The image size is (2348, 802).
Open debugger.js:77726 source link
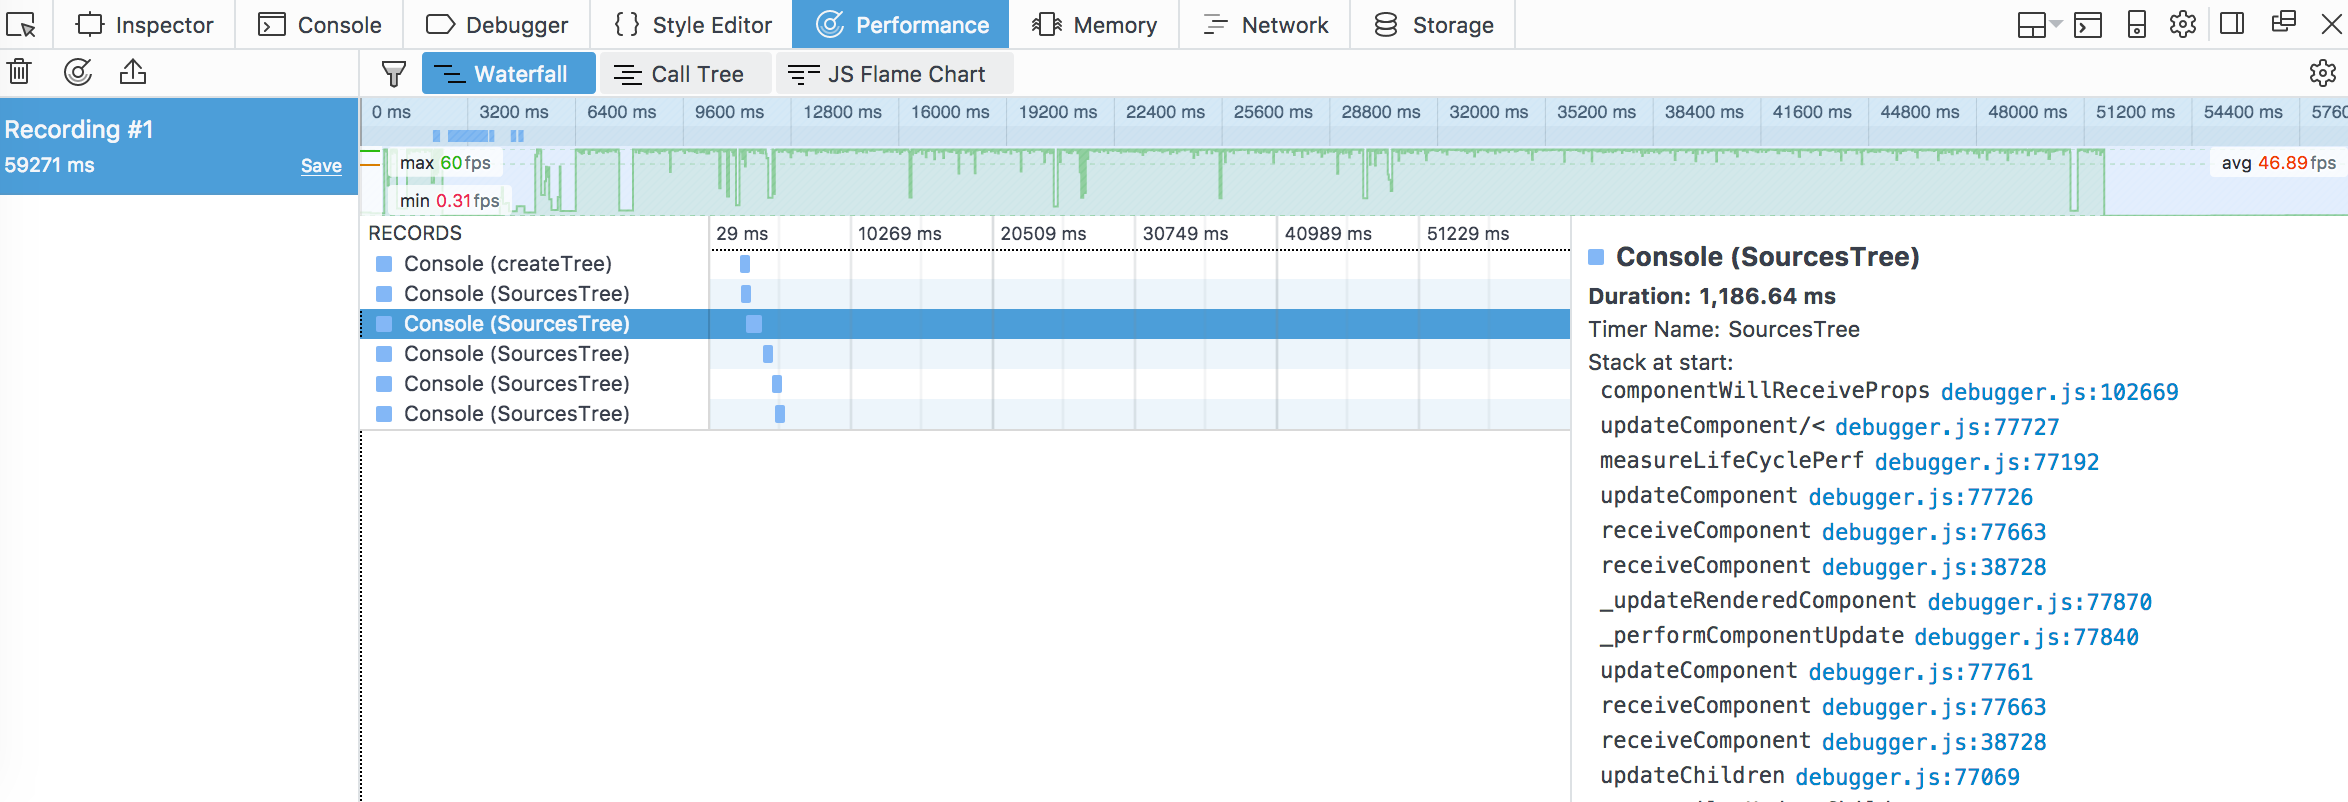1921,497
